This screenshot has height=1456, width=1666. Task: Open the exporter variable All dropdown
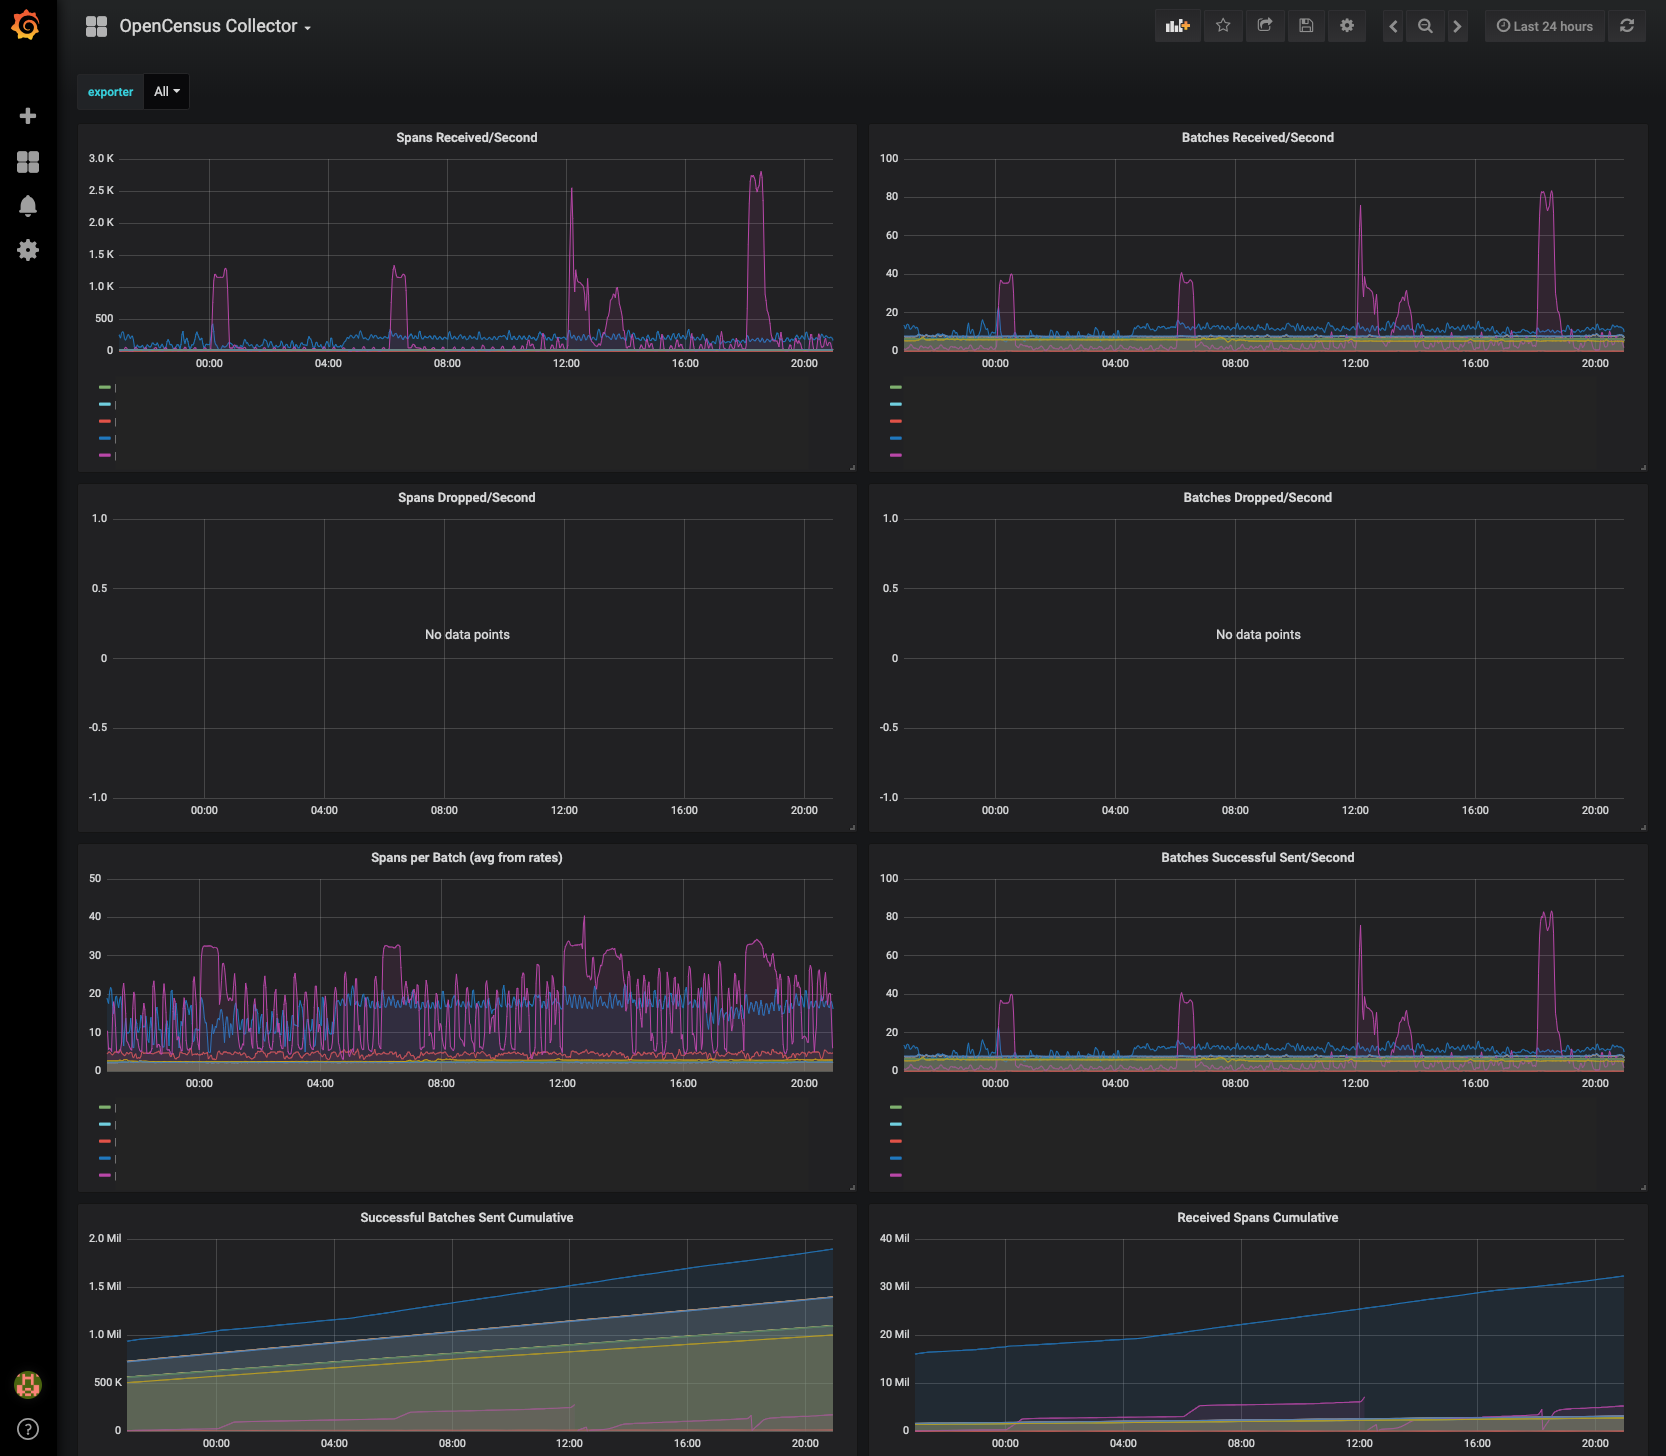click(166, 92)
